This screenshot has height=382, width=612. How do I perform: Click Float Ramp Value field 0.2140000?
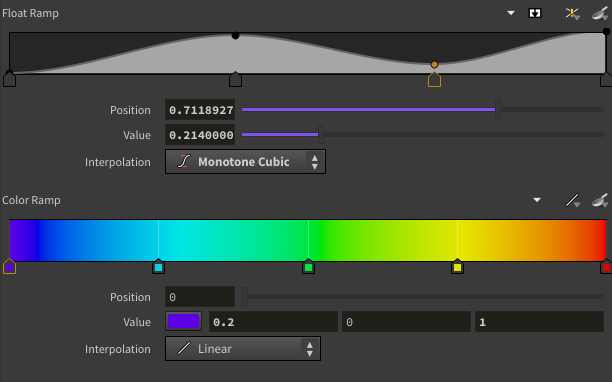click(200, 135)
